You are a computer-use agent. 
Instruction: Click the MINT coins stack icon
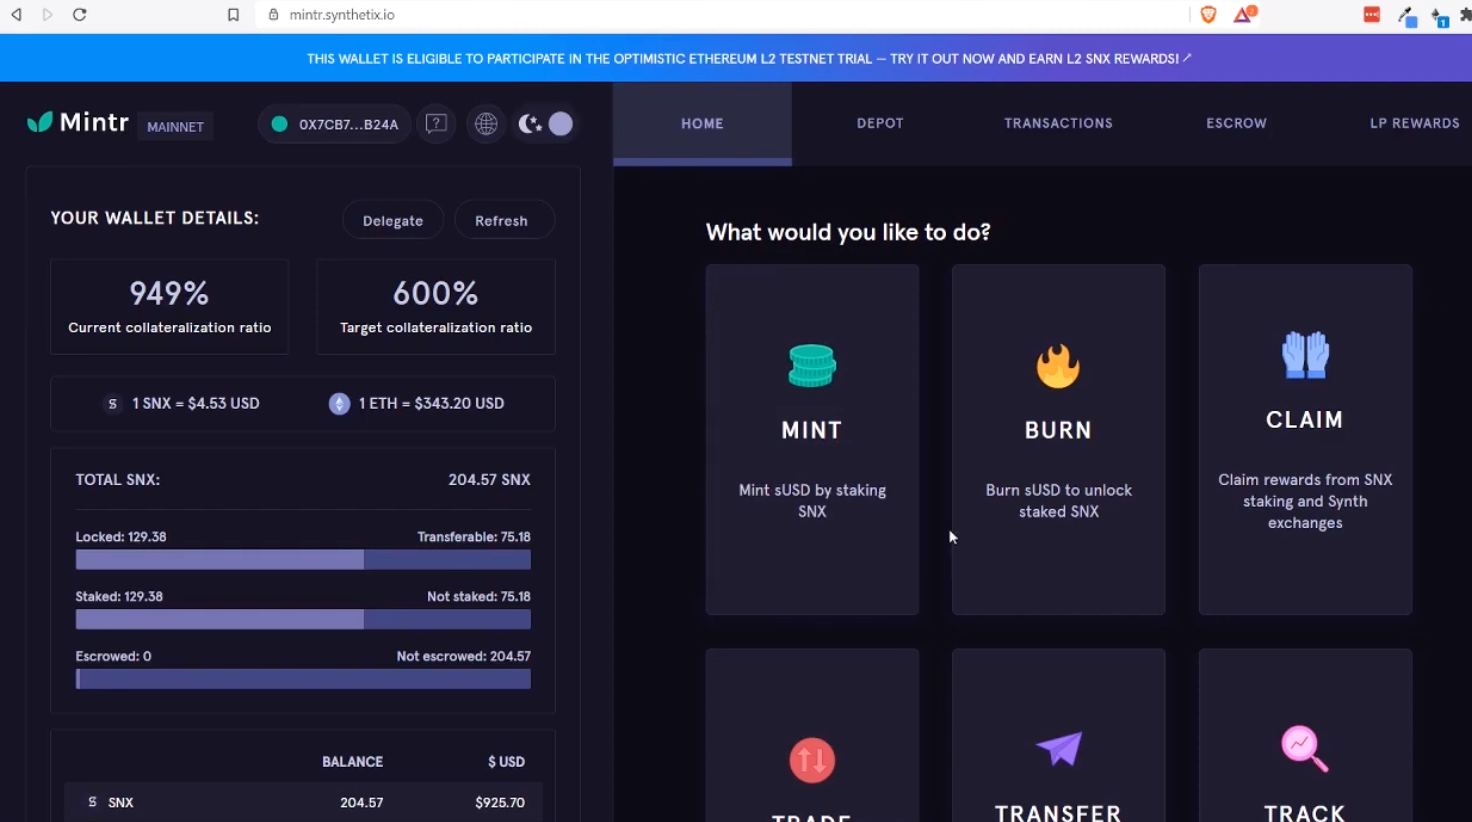click(812, 366)
